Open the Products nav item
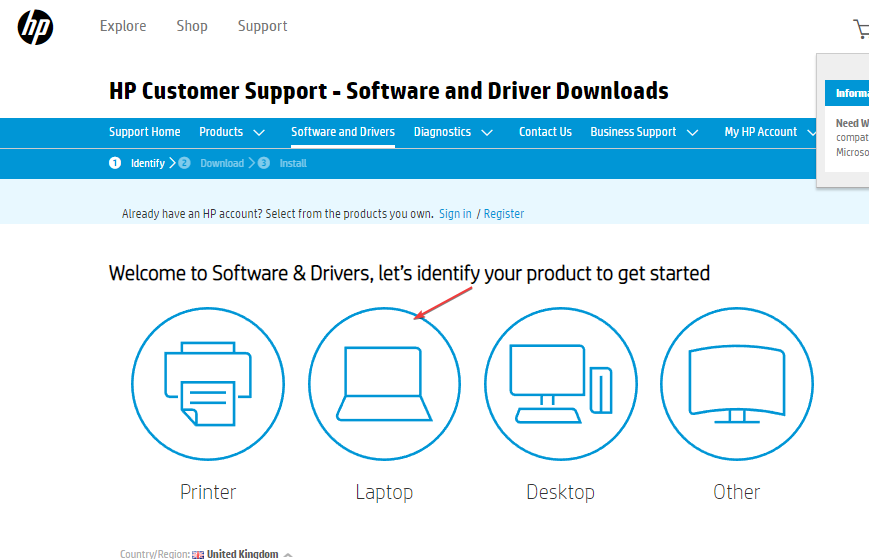 pyautogui.click(x=221, y=132)
